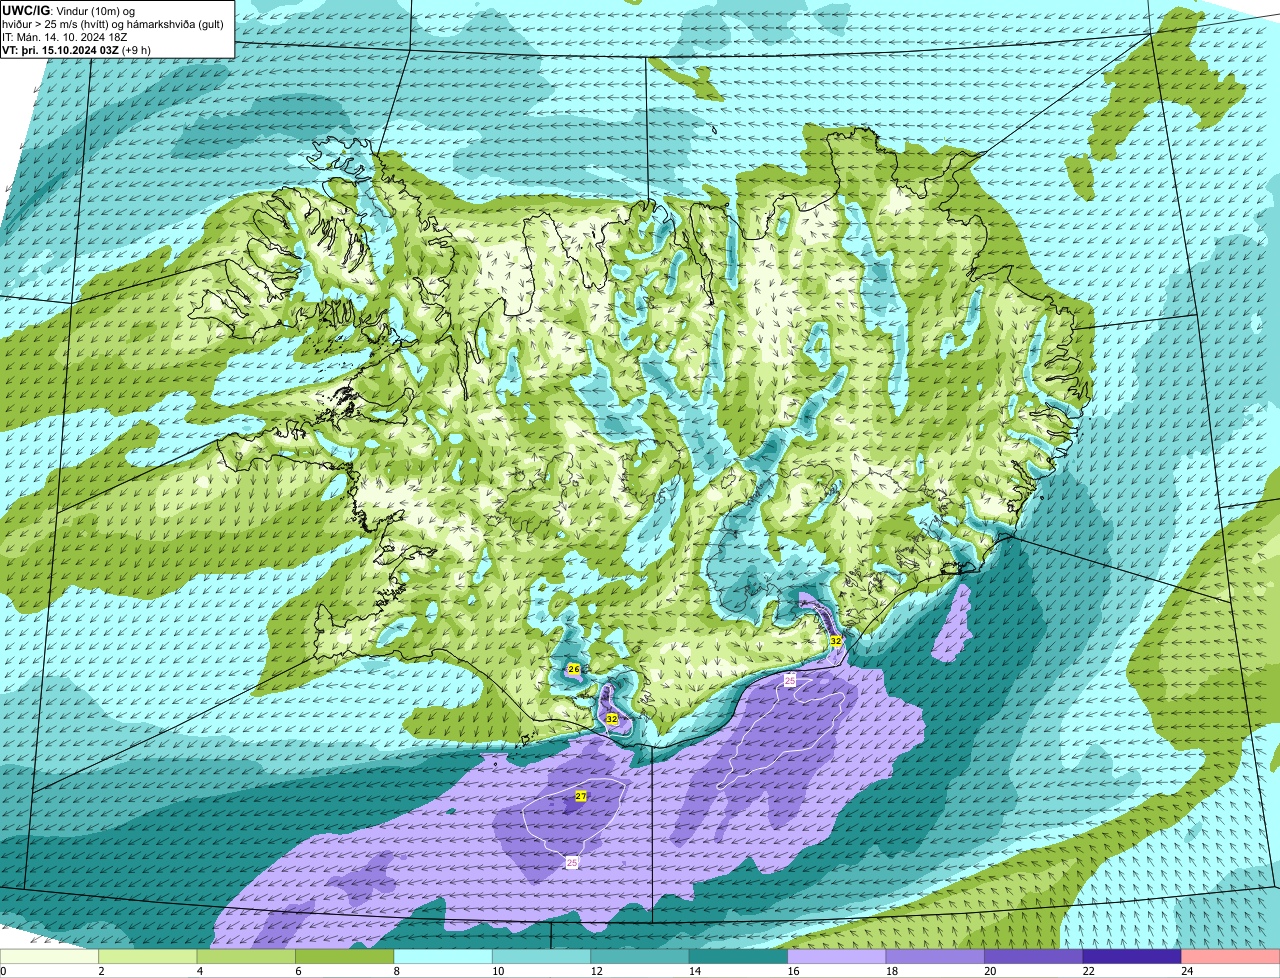The image size is (1280, 978).
Task: Click the "24" tick label on the color scale
Action: click(1187, 971)
